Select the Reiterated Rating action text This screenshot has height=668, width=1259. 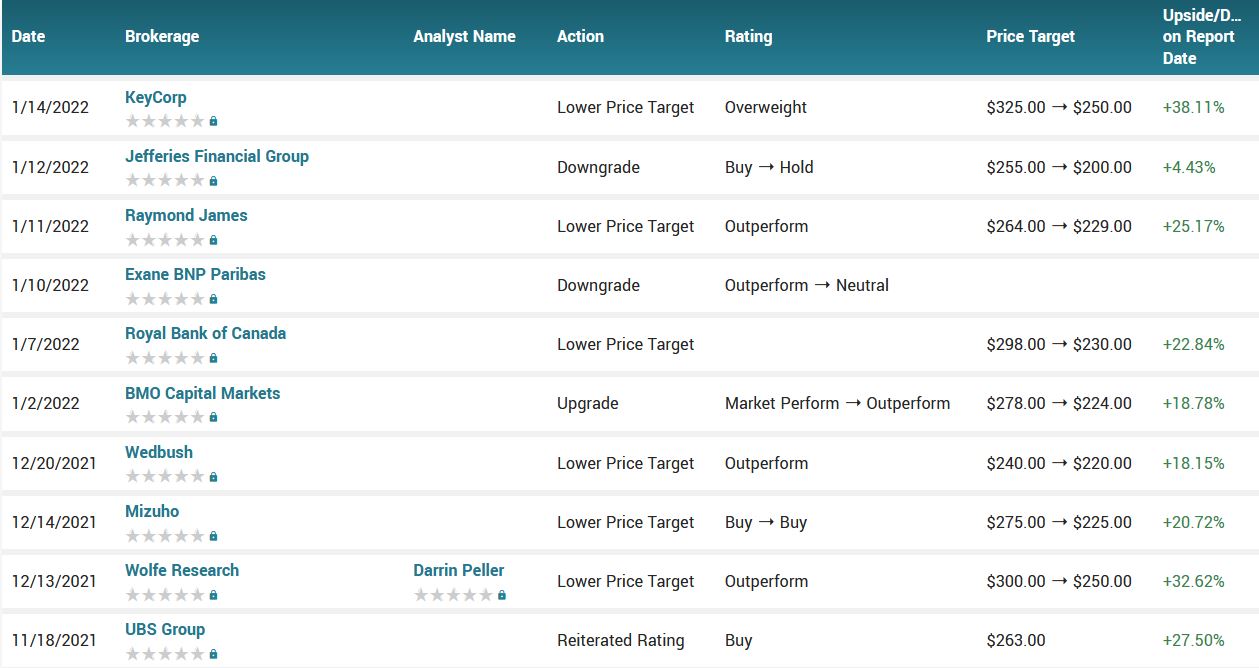[x=621, y=640]
